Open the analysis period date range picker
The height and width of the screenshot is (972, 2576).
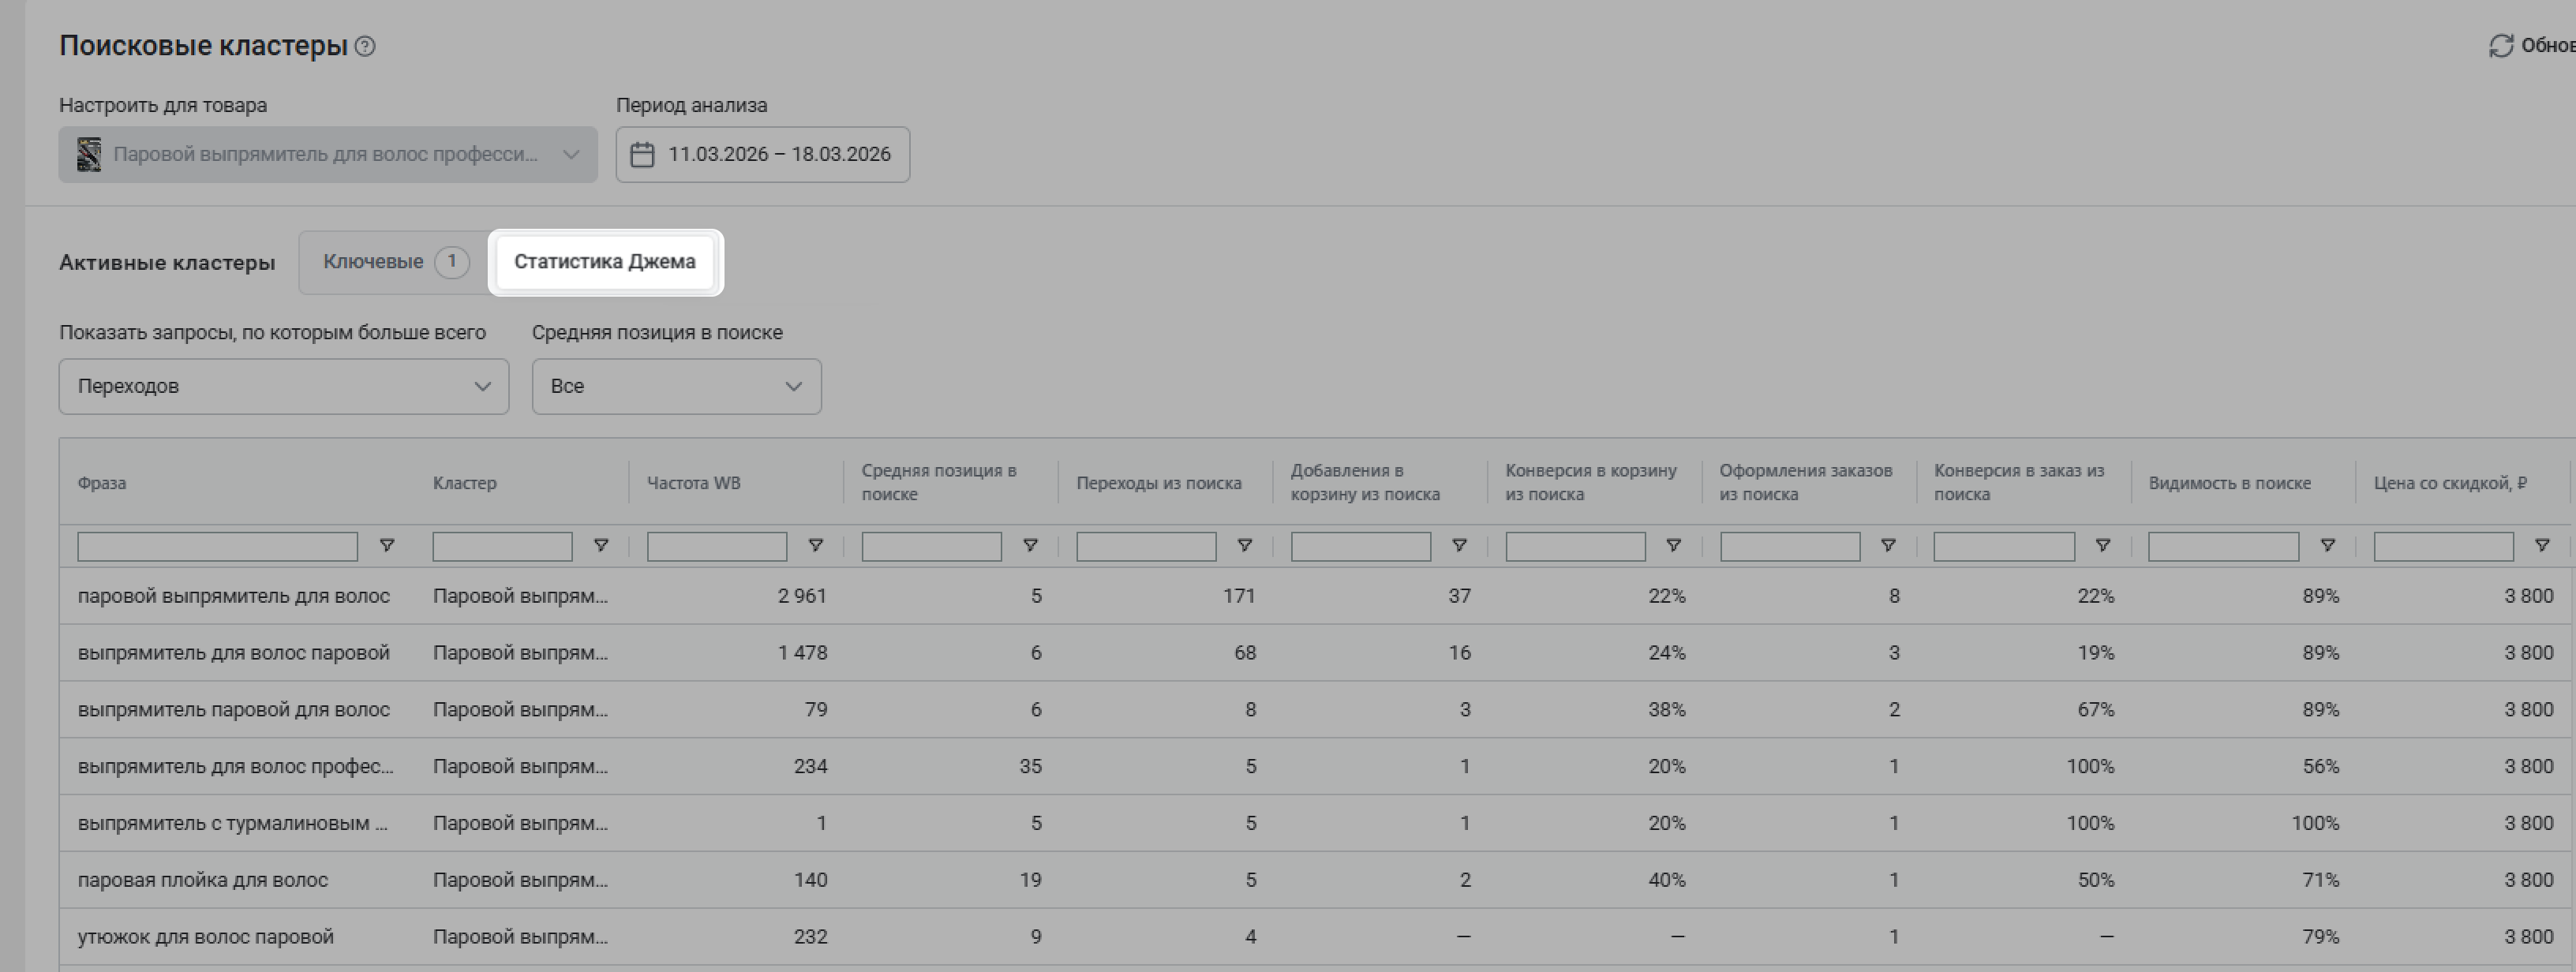(x=778, y=155)
